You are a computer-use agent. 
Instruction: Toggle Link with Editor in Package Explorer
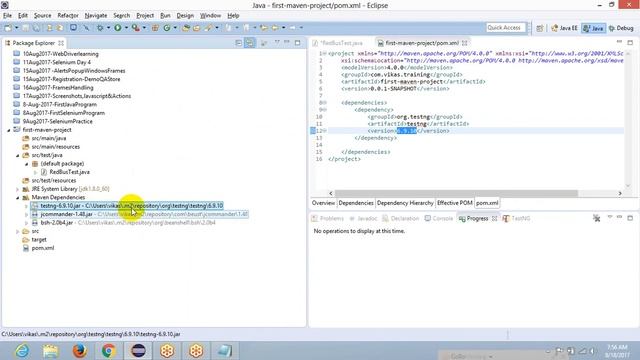point(249,43)
